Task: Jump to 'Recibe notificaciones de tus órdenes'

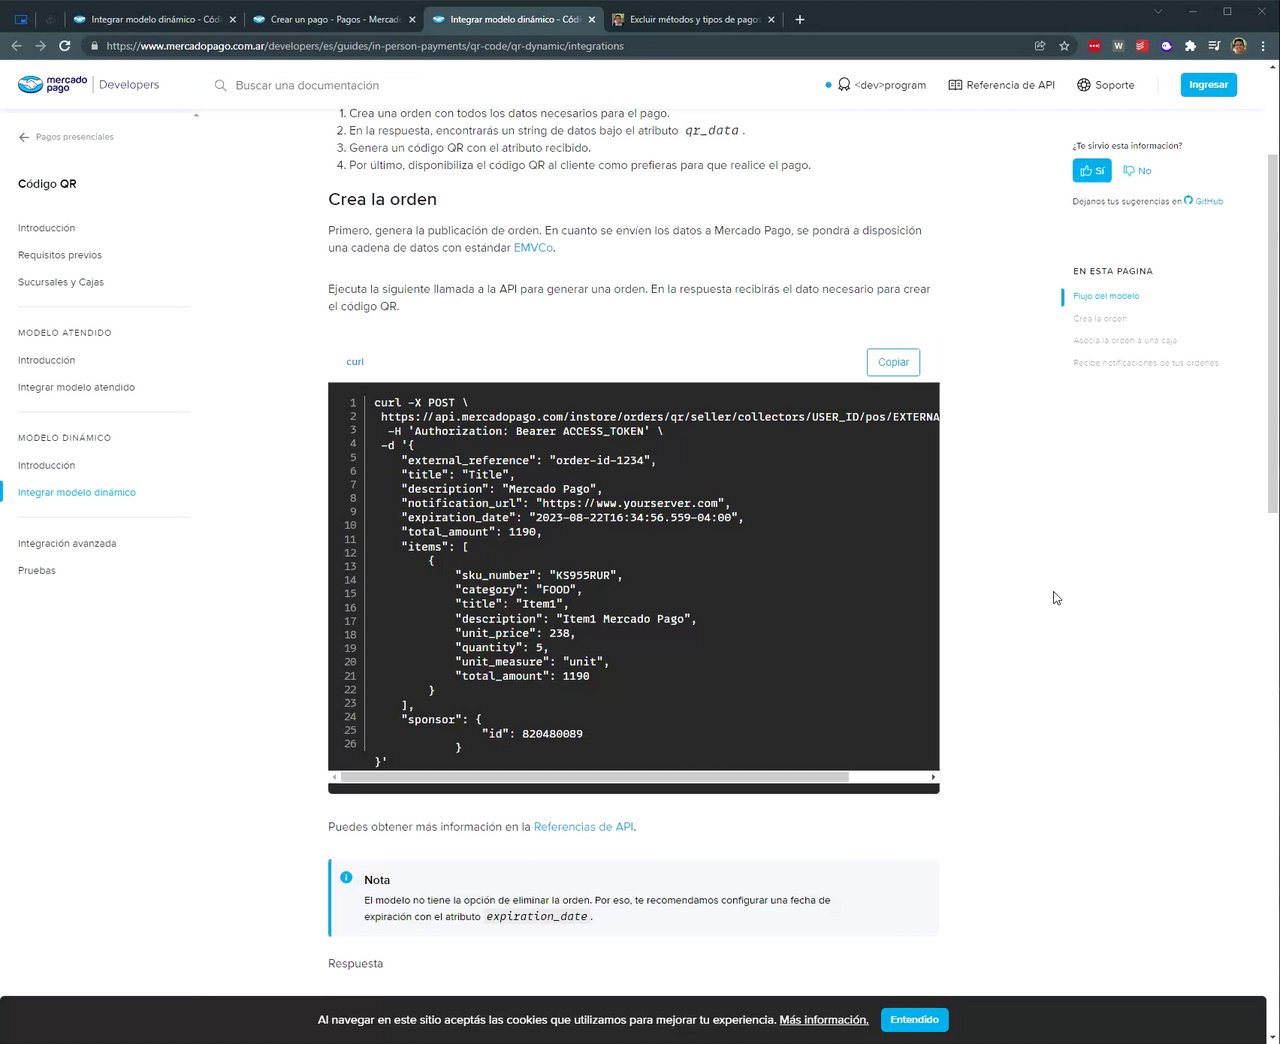Action: pyautogui.click(x=1146, y=363)
